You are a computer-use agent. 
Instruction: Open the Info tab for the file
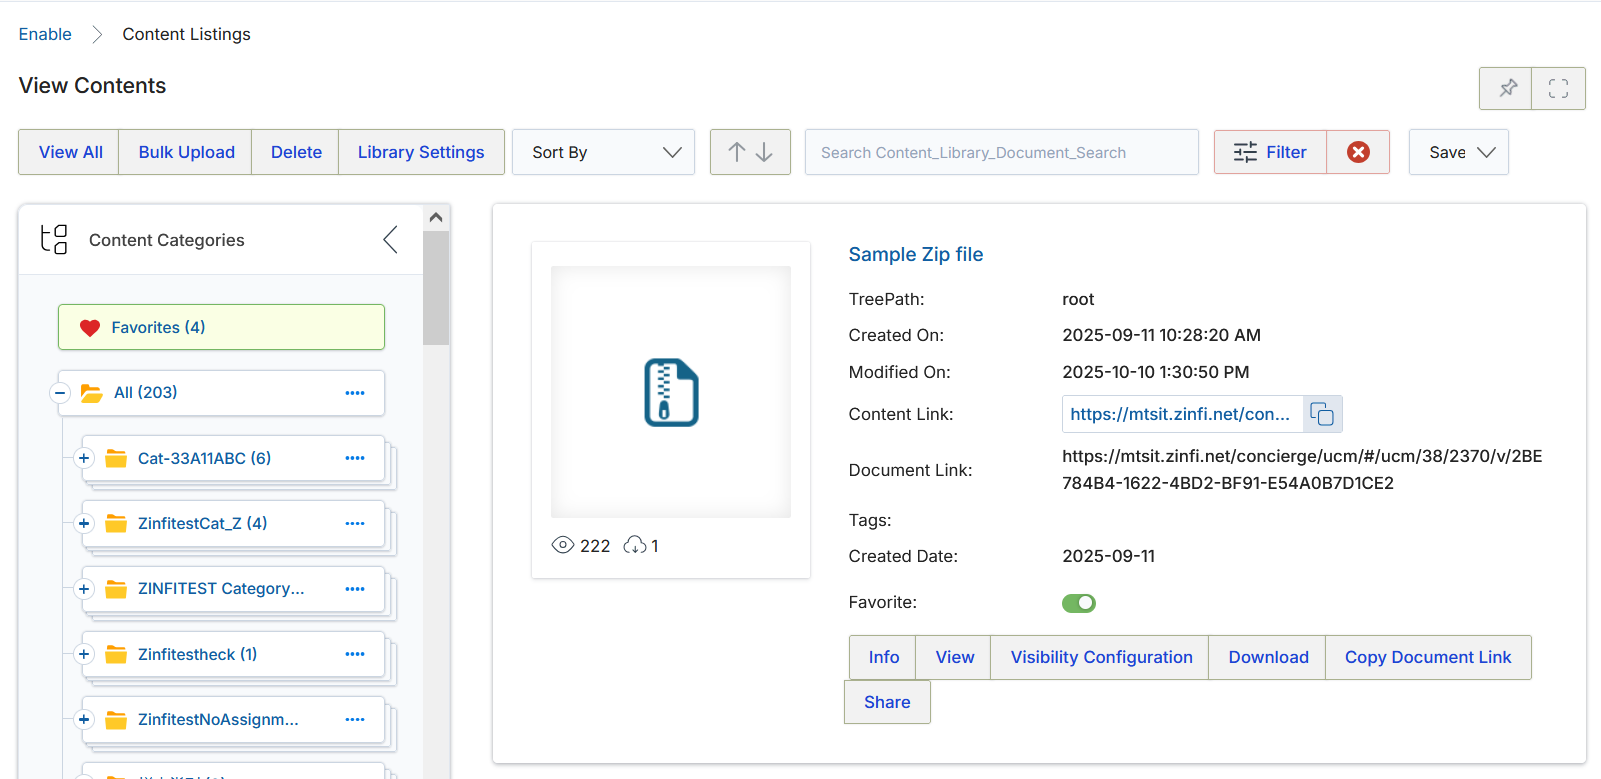883,657
